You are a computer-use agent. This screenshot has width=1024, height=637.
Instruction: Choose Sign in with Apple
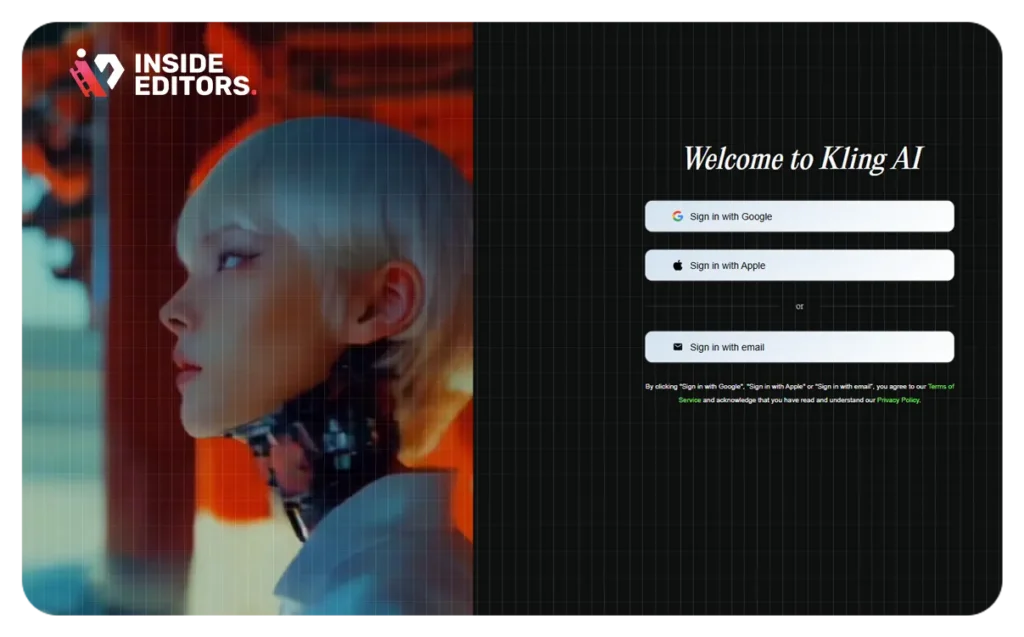[799, 265]
